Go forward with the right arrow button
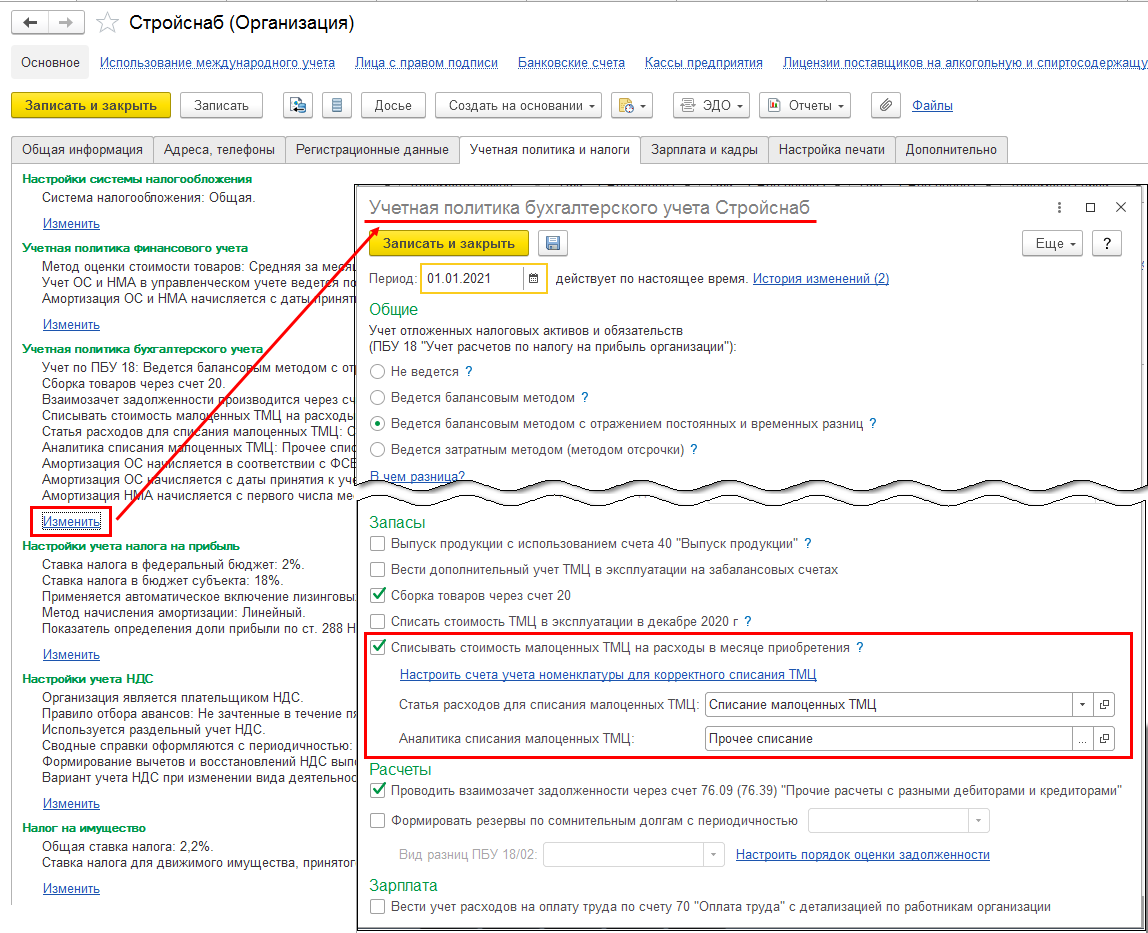Image resolution: width=1148 pixels, height=933 pixels. [x=66, y=23]
